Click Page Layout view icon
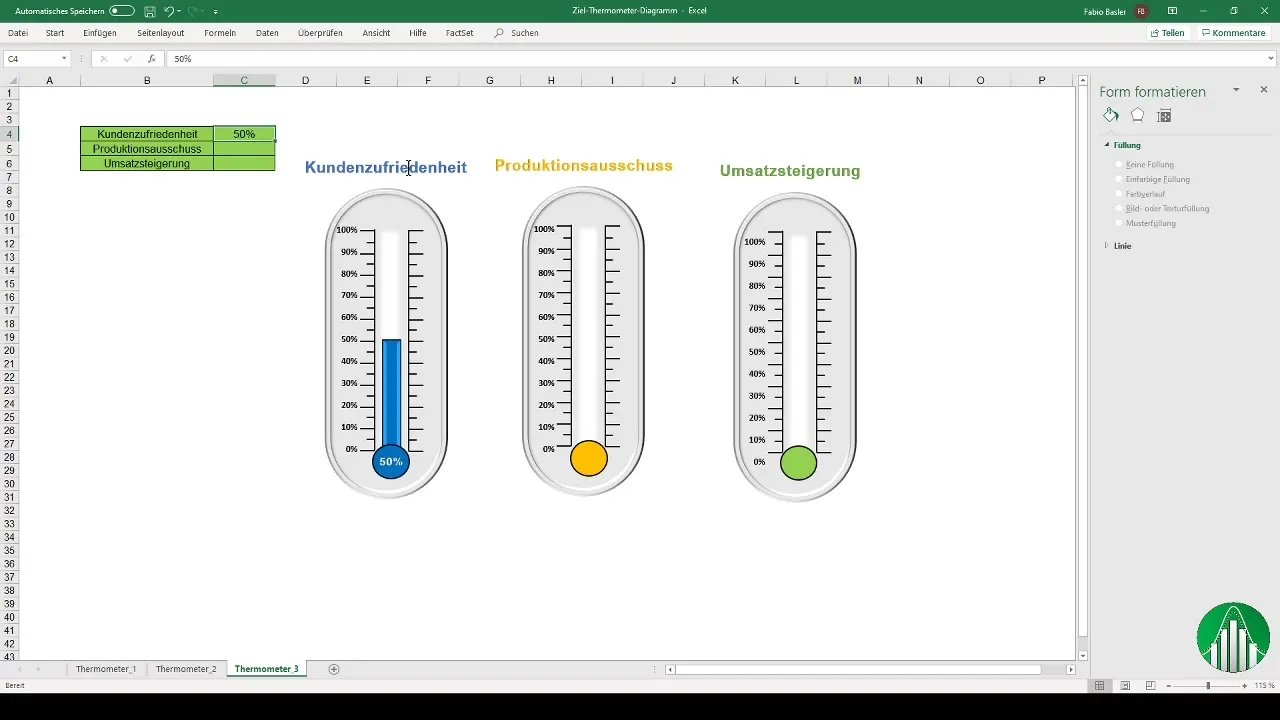 1125,685
